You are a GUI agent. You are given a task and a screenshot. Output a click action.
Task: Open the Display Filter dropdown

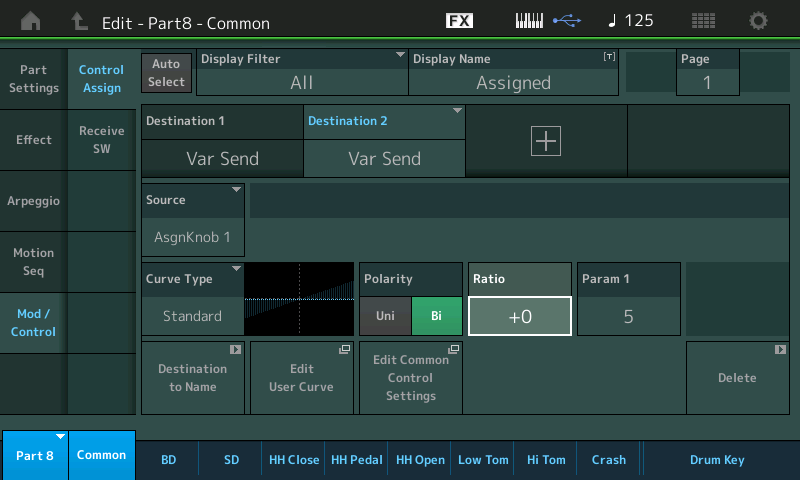(x=301, y=73)
